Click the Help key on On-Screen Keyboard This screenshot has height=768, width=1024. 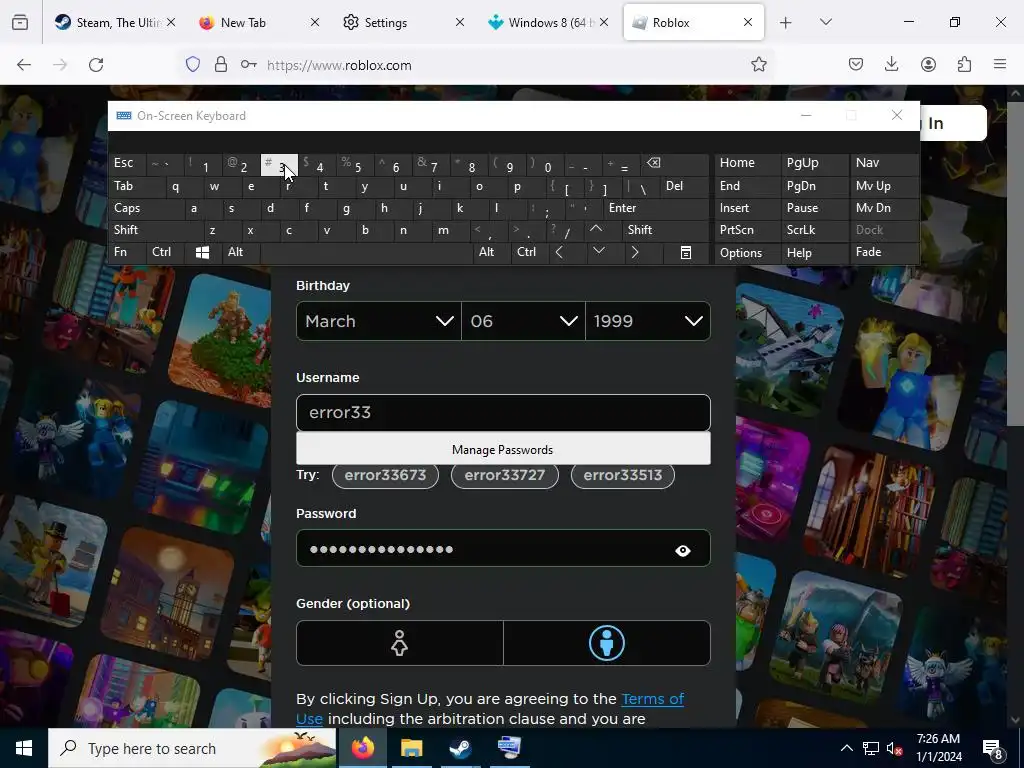tap(814, 252)
